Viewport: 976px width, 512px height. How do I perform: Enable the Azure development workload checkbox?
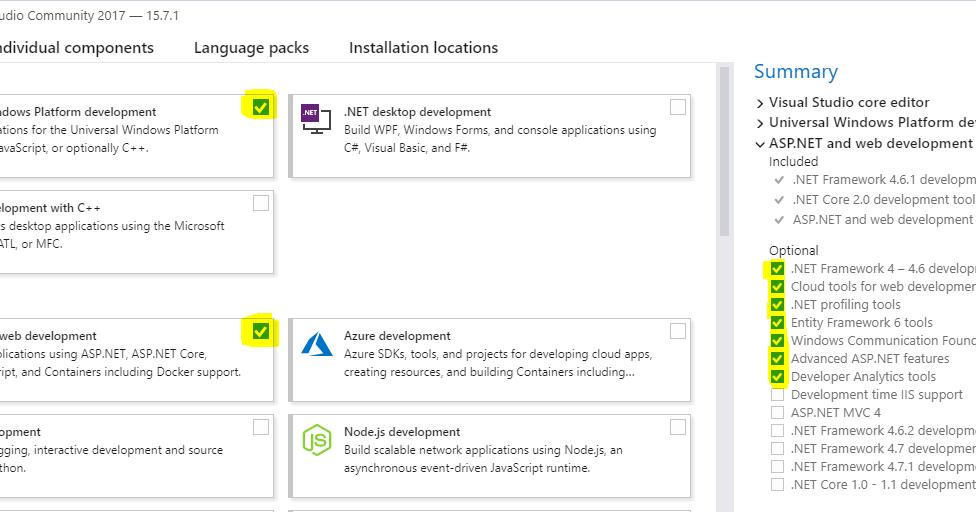click(x=678, y=331)
